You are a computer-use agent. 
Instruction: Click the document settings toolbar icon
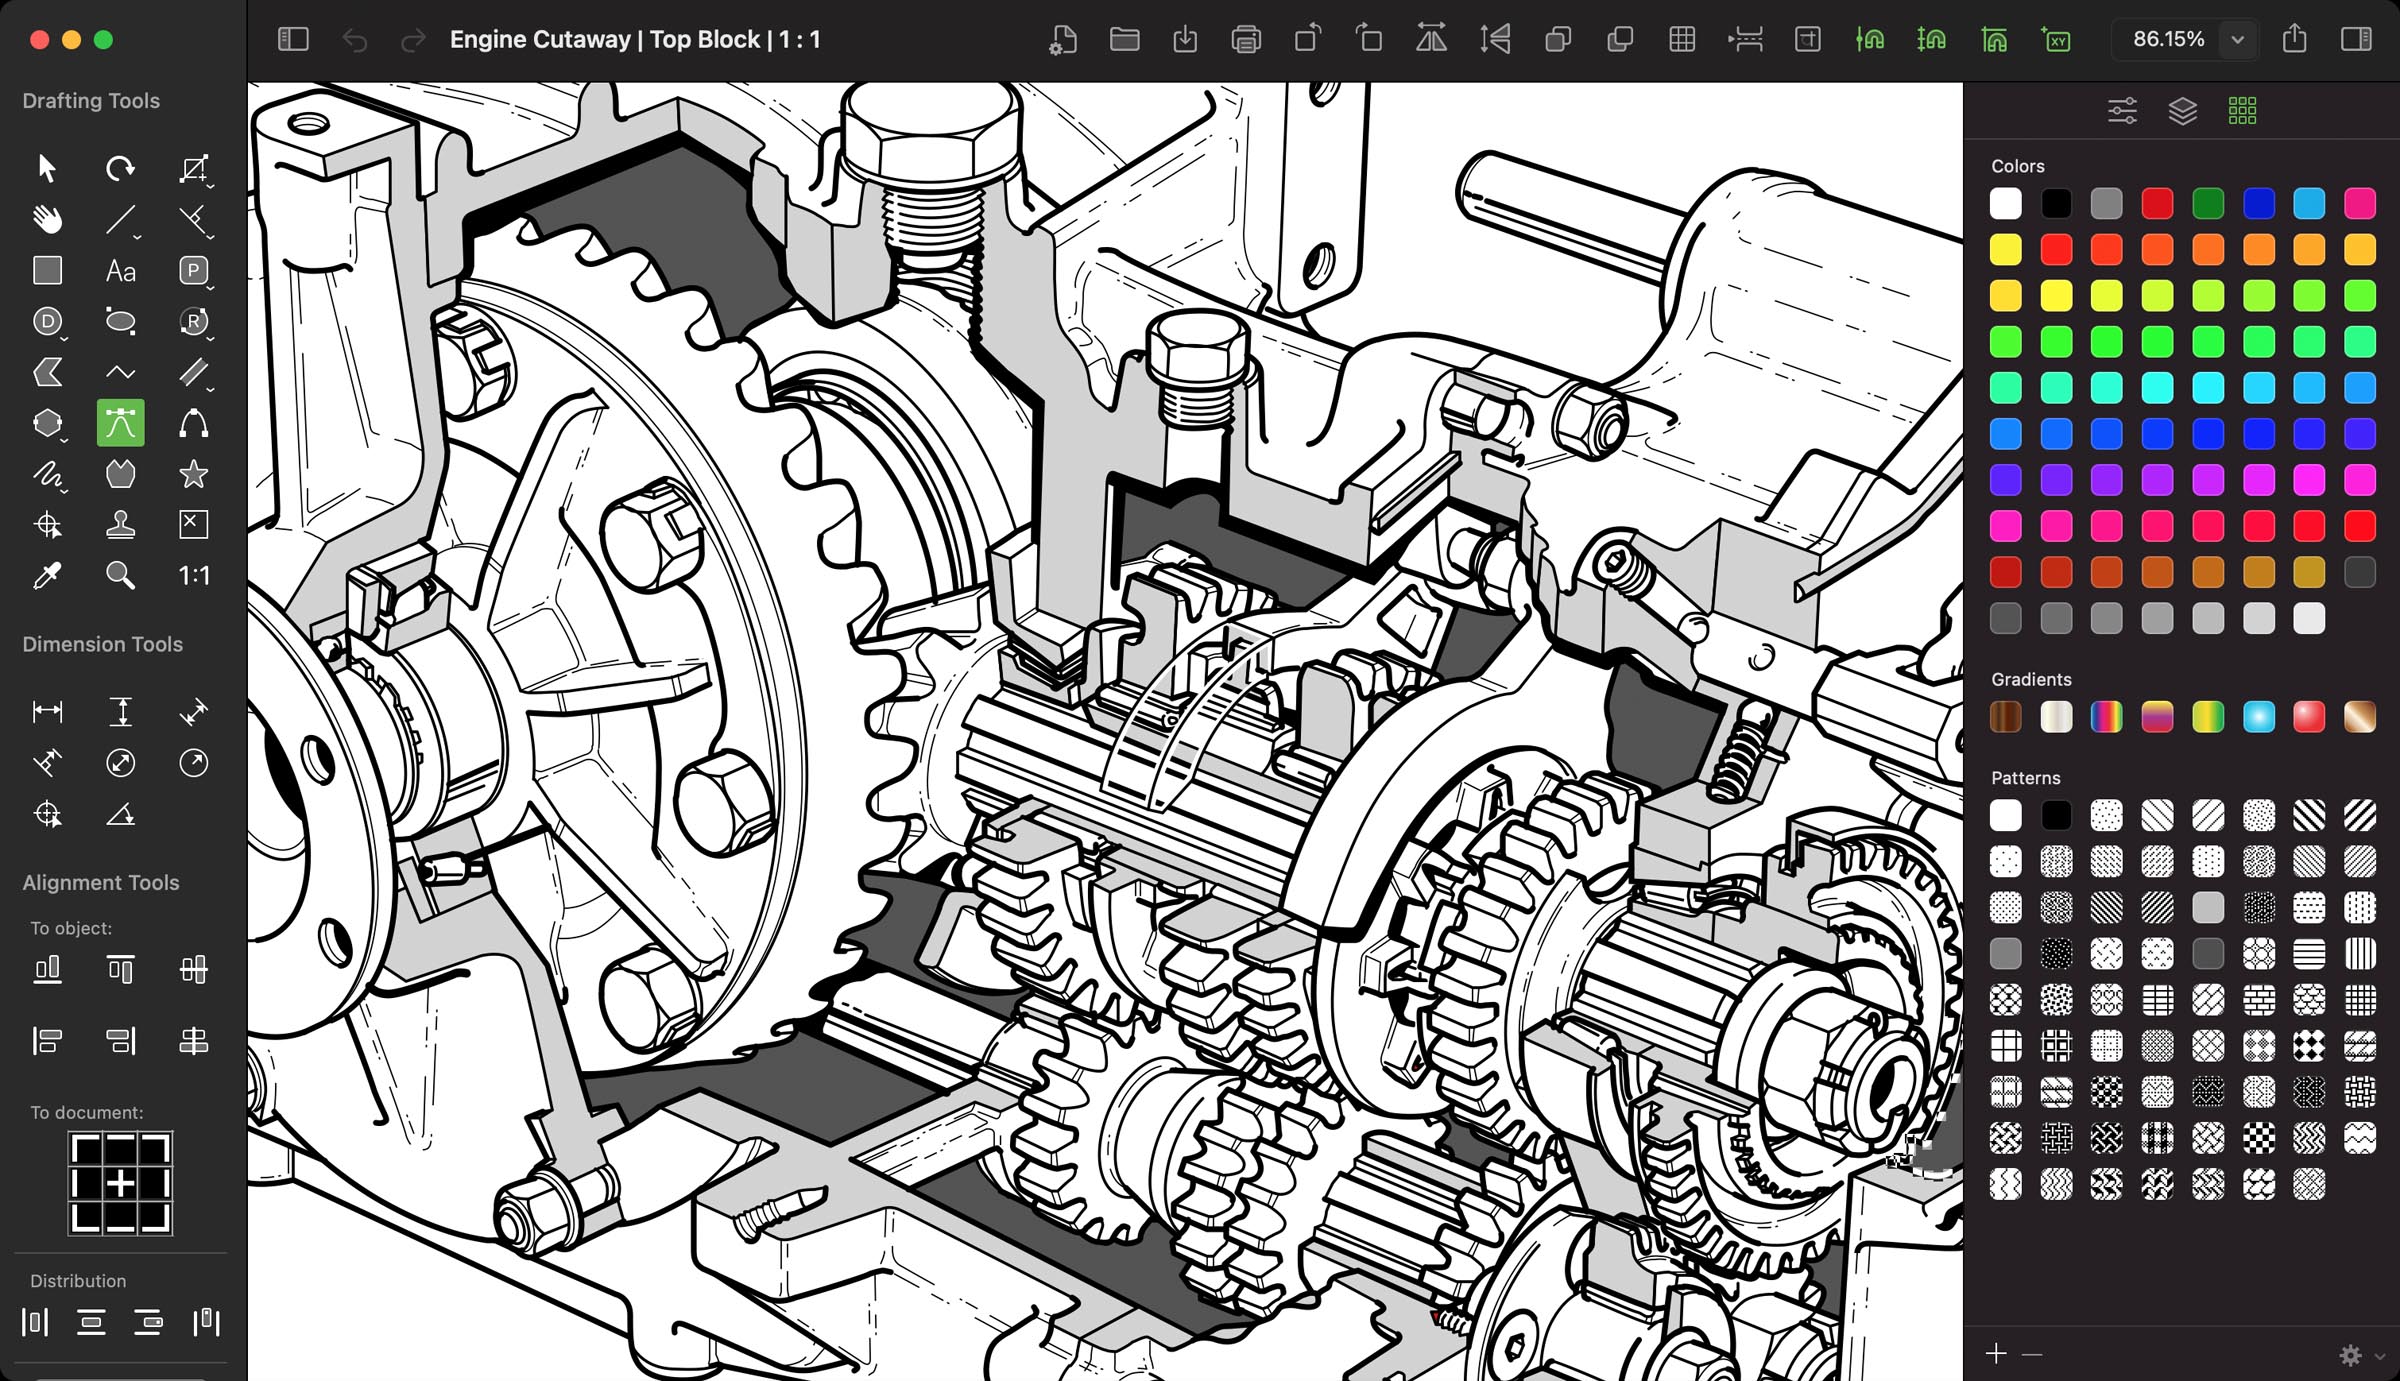(x=1063, y=39)
